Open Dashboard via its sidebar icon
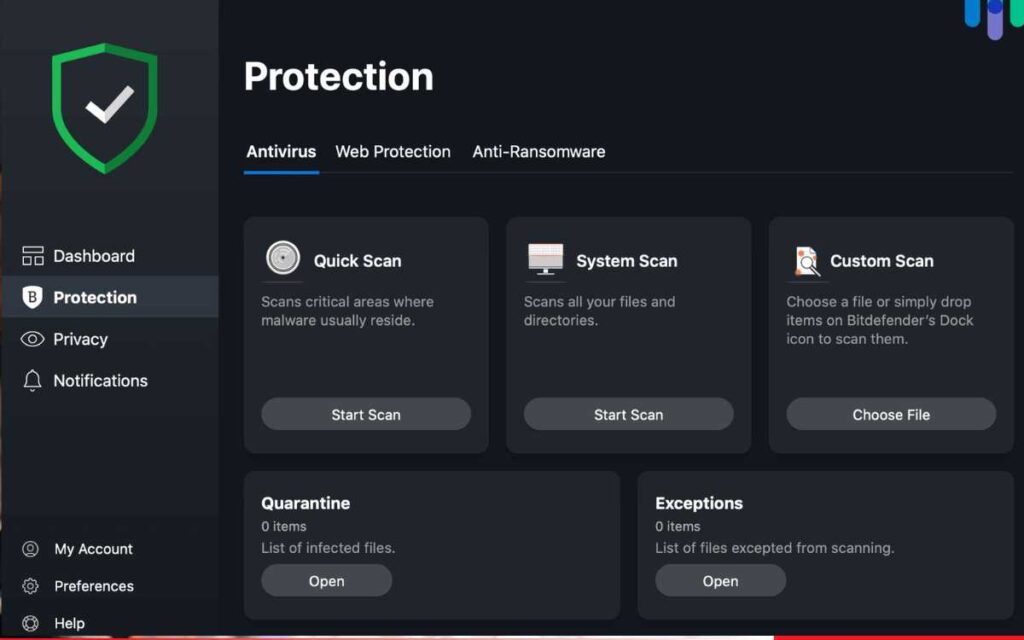The height and width of the screenshot is (640, 1024). pyautogui.click(x=33, y=256)
